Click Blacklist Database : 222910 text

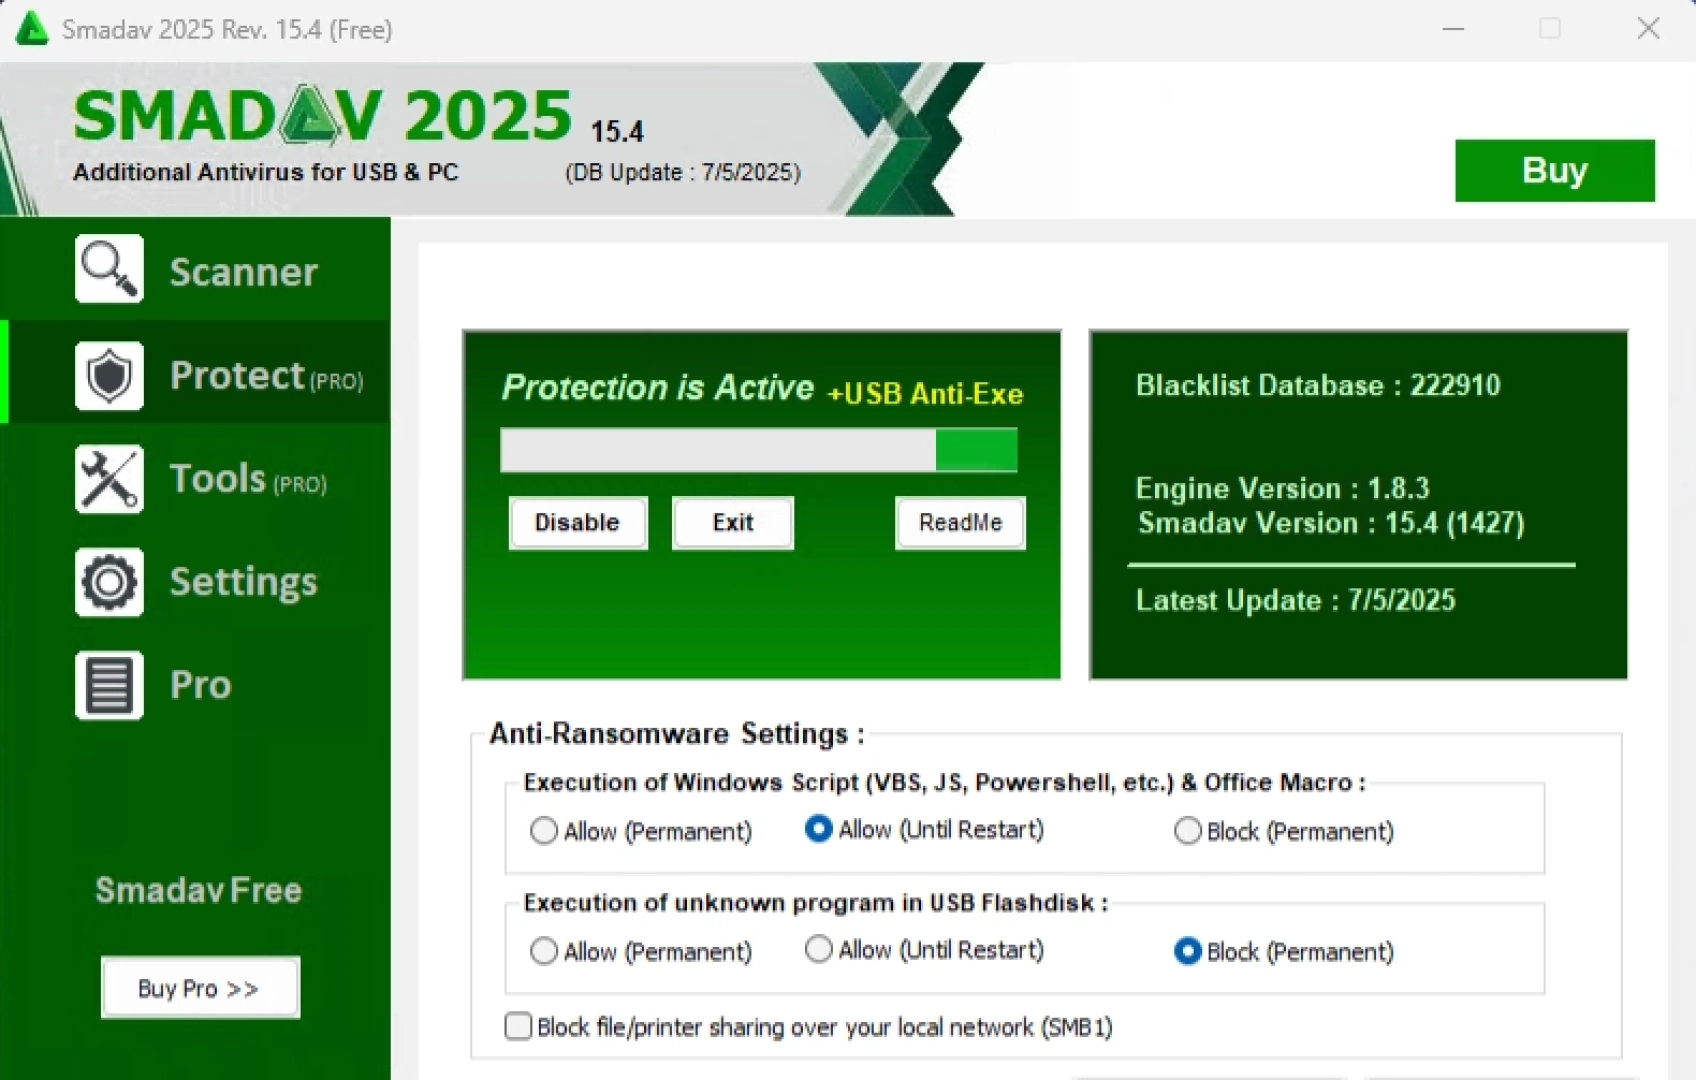1318,386
